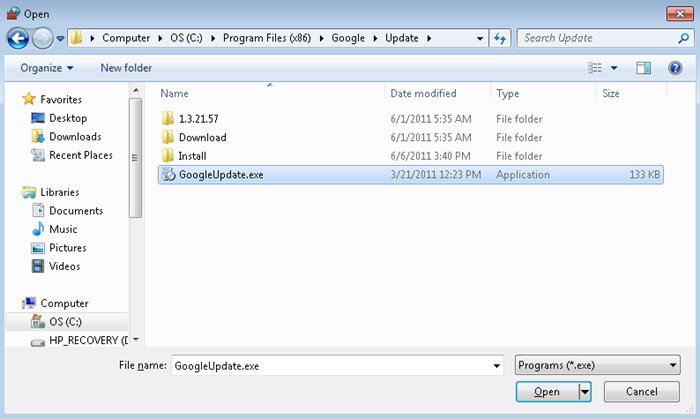
Task: Select Downloads in Favorites sidebar
Action: tap(75, 137)
